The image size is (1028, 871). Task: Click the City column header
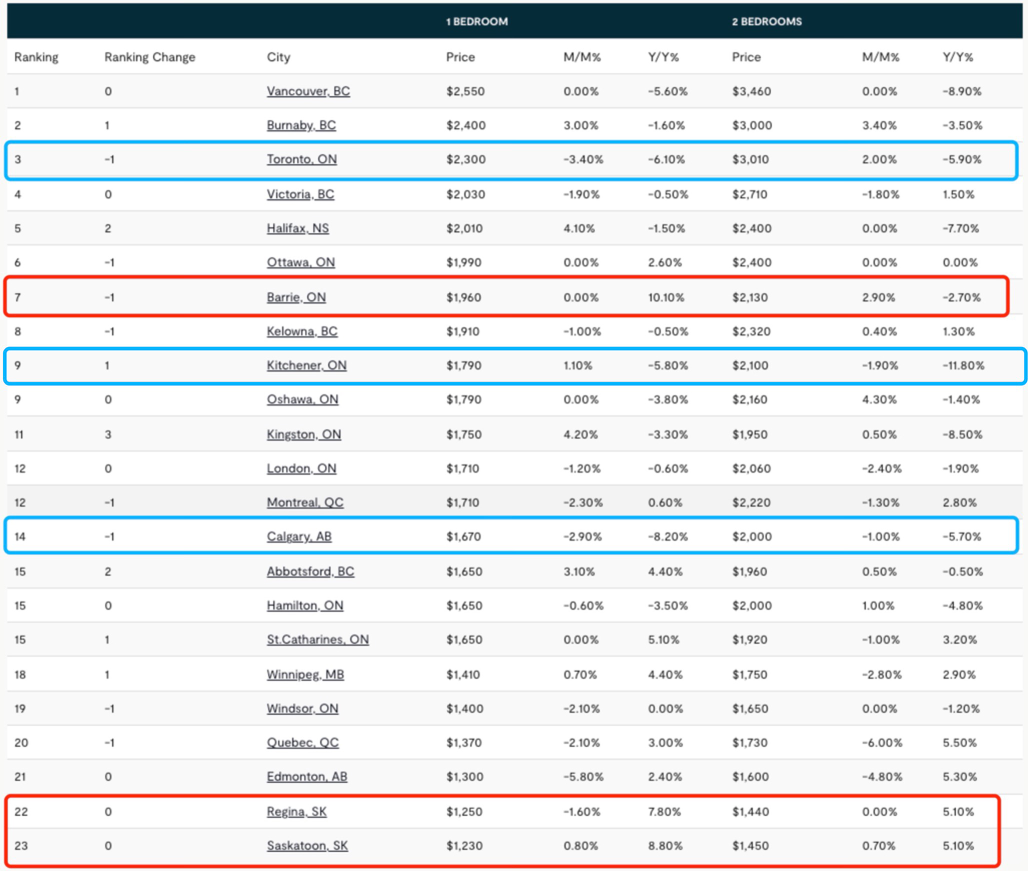[x=279, y=57]
